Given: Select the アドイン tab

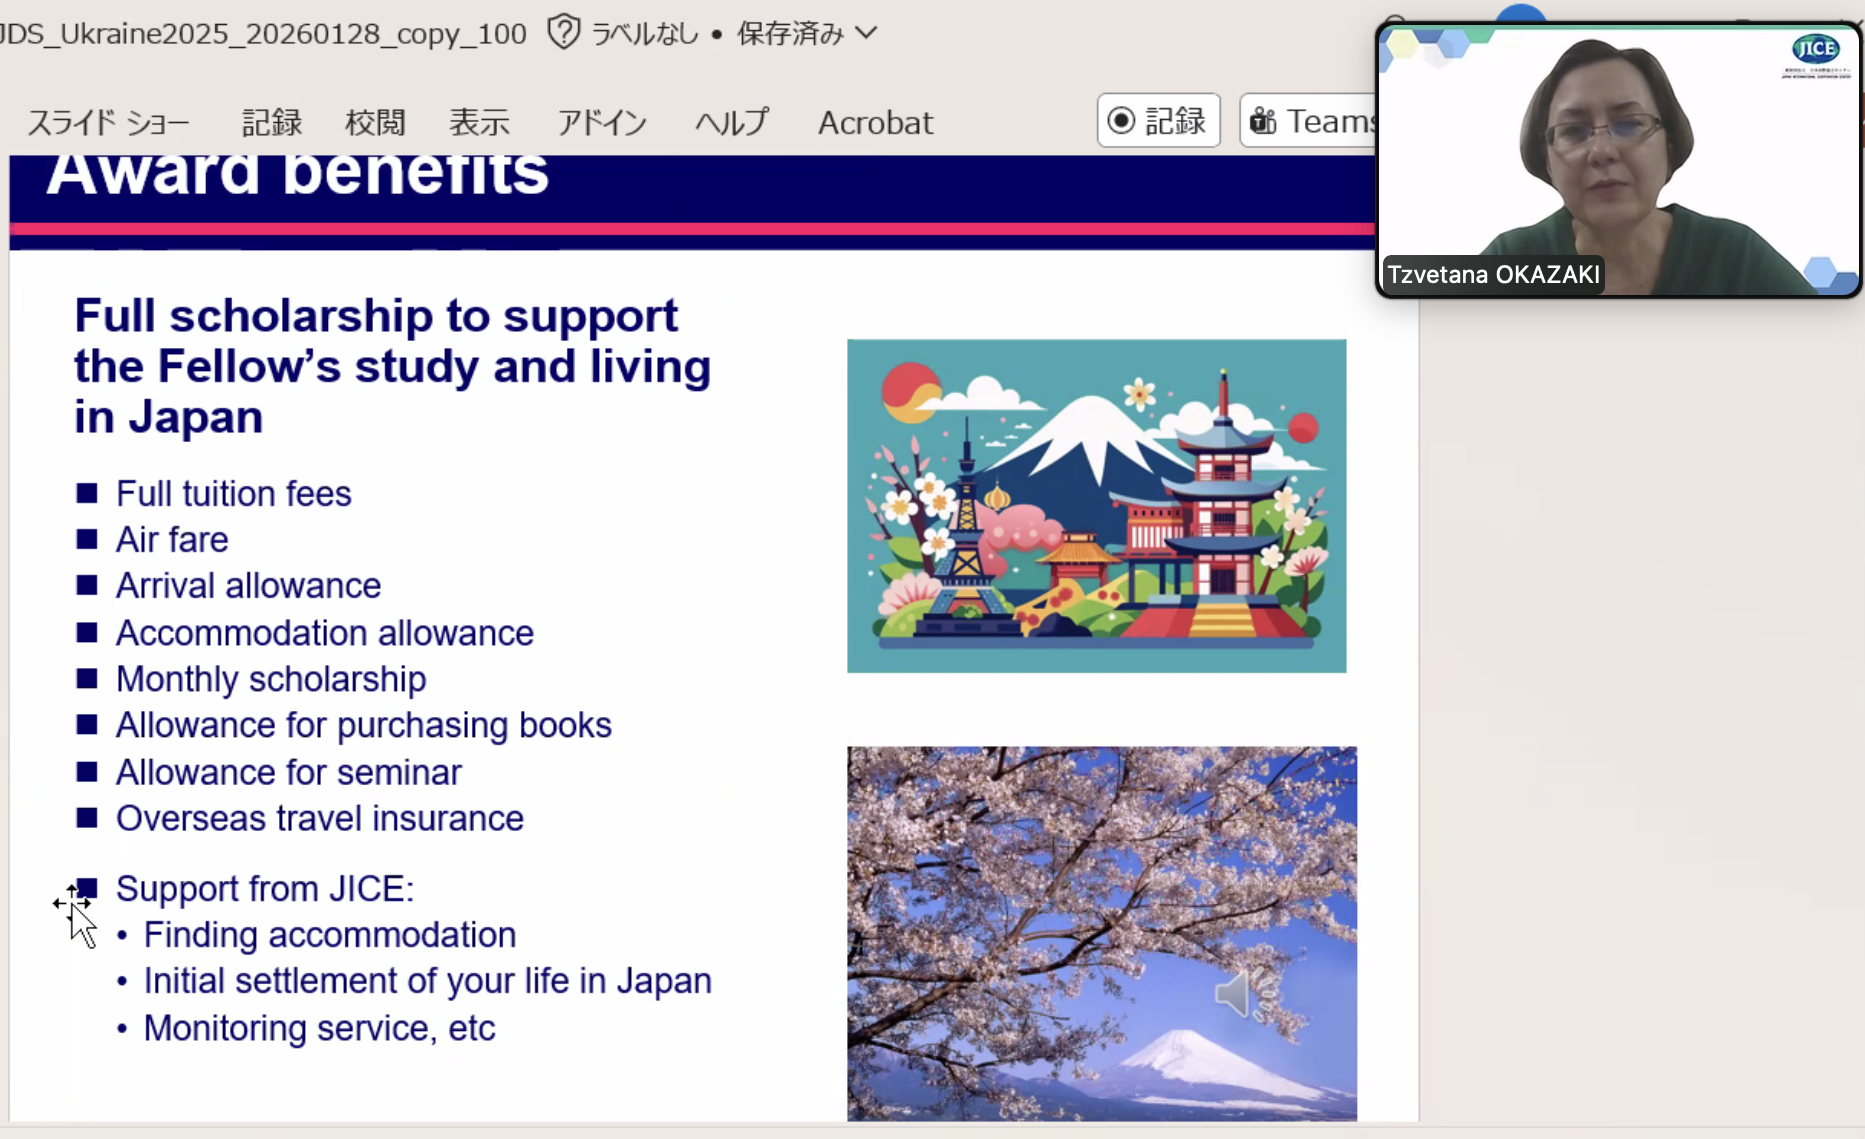Looking at the screenshot, I should click(602, 123).
